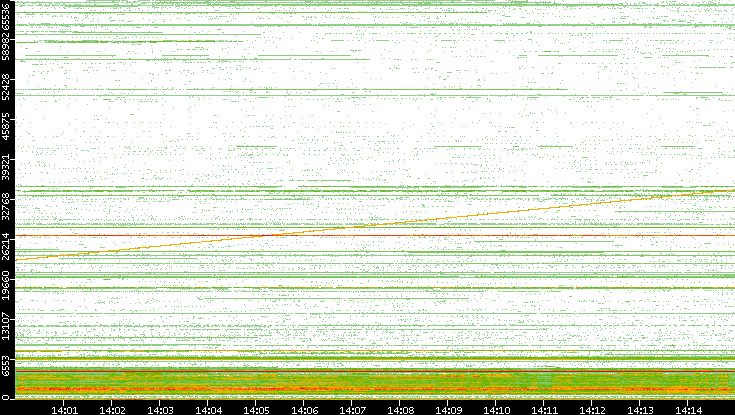
Task: Select the 39321 value on vertical axis
Action: [x=6, y=166]
